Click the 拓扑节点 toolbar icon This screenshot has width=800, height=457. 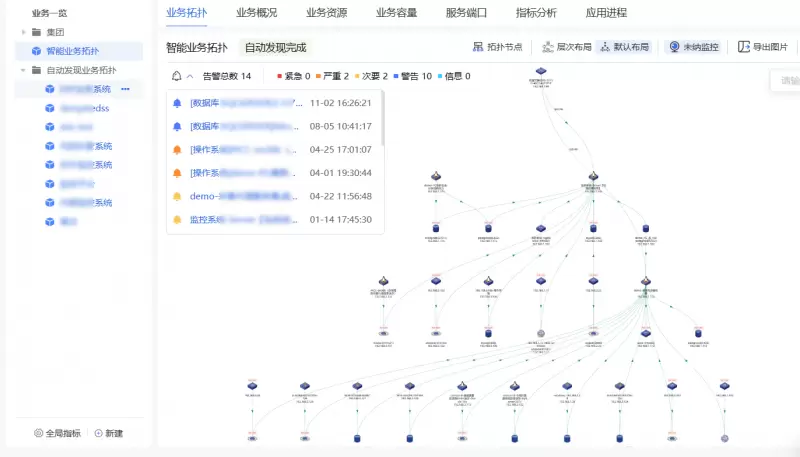coord(478,47)
